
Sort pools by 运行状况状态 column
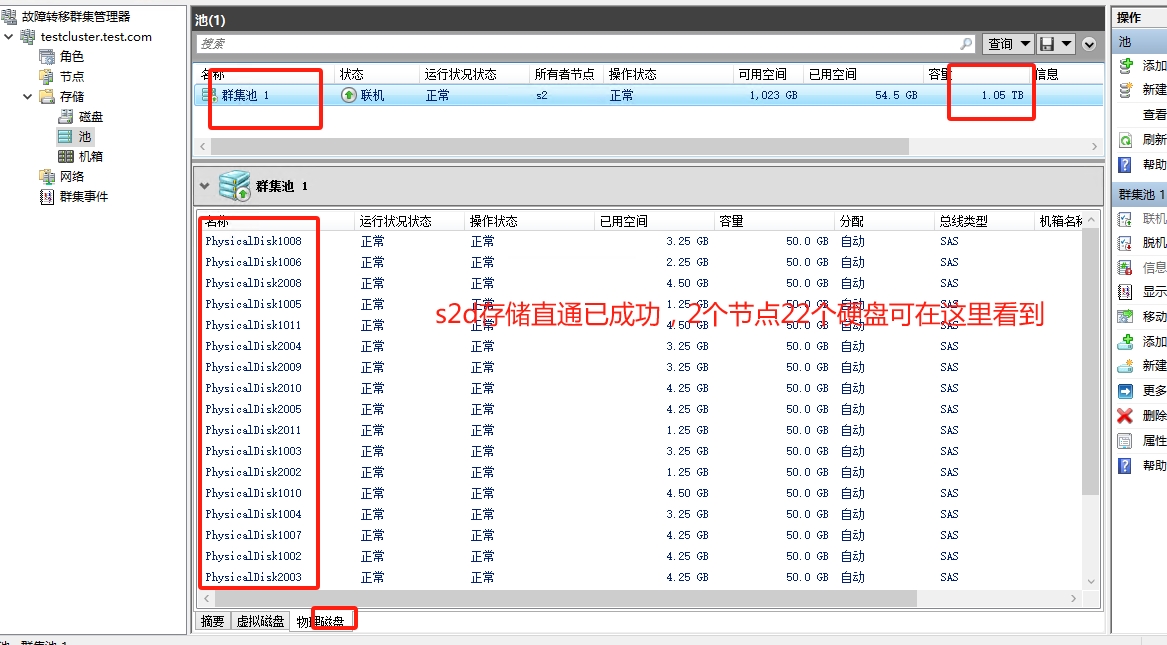tap(460, 74)
